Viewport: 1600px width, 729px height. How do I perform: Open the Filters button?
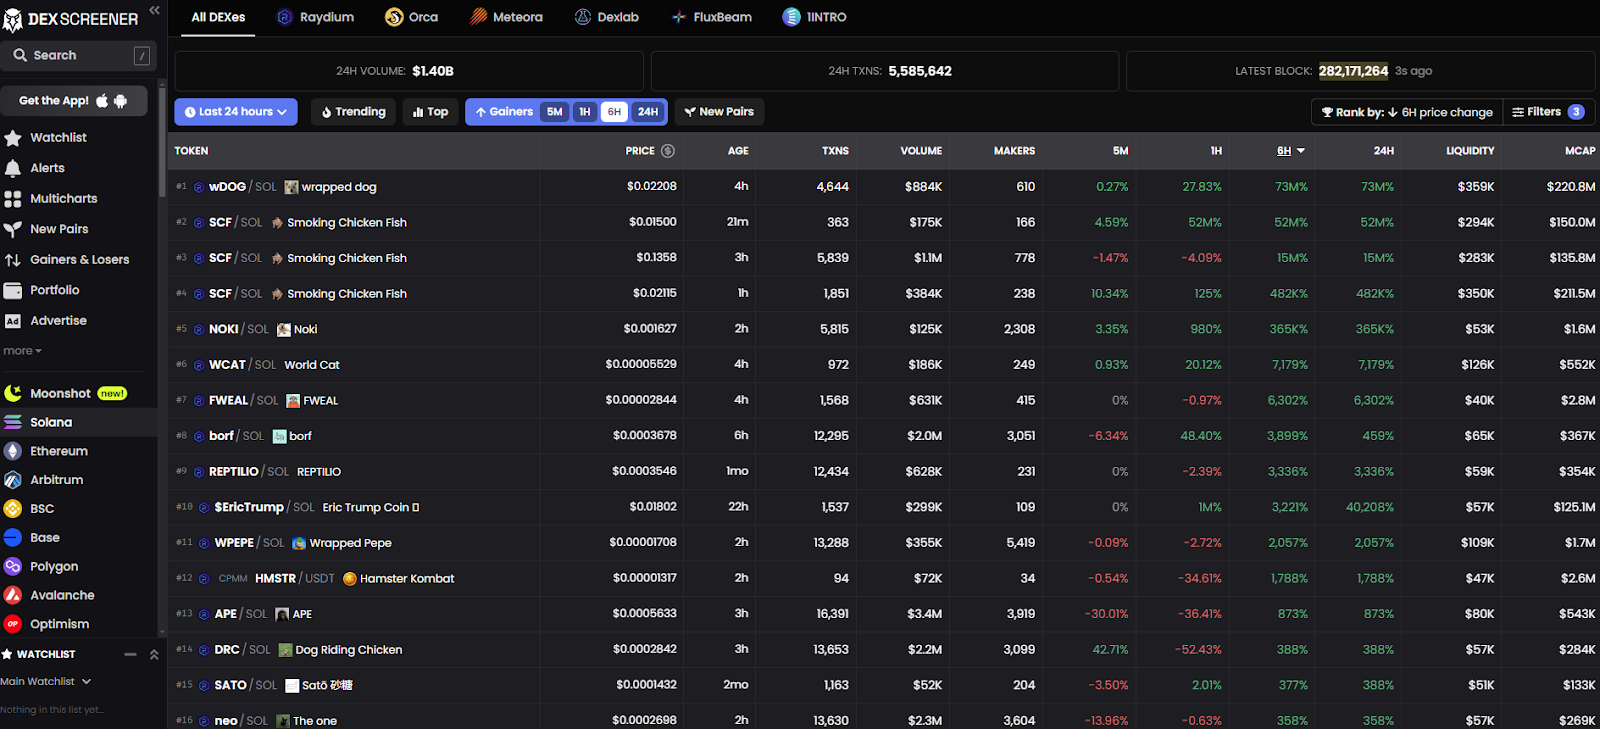(1548, 112)
